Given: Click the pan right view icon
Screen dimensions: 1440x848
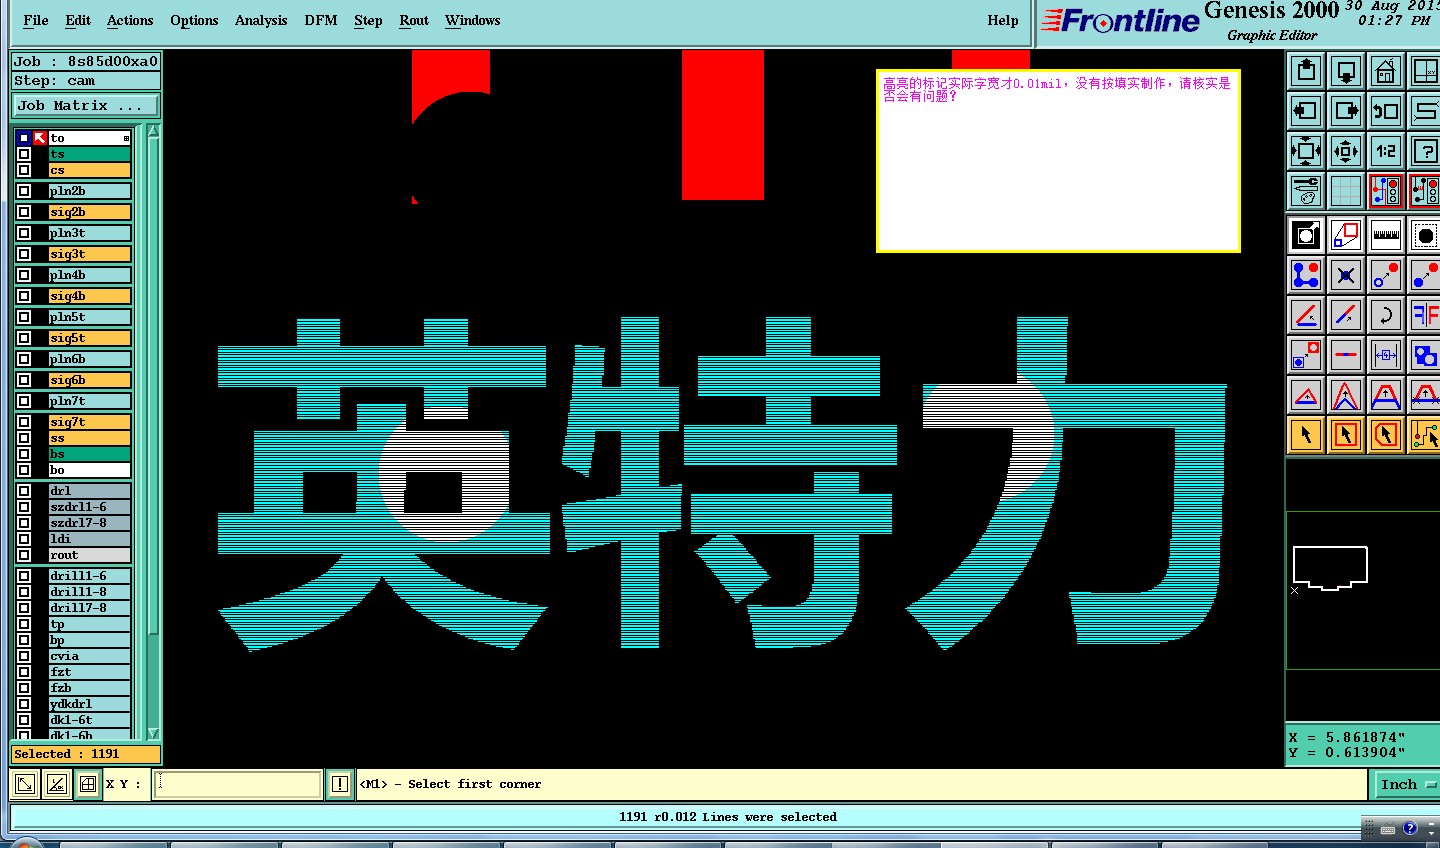Looking at the screenshot, I should [x=1346, y=111].
